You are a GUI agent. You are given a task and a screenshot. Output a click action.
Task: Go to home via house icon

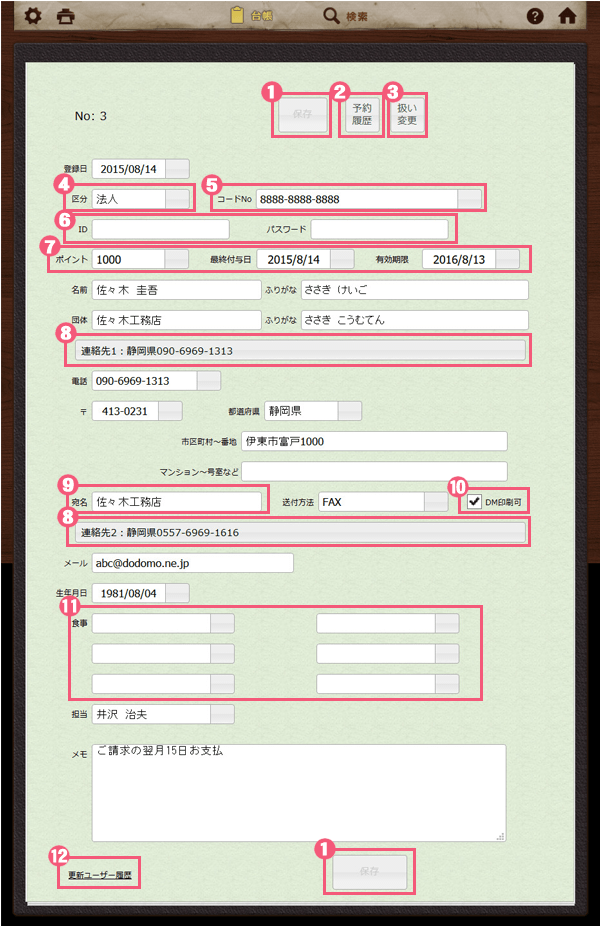point(568,16)
